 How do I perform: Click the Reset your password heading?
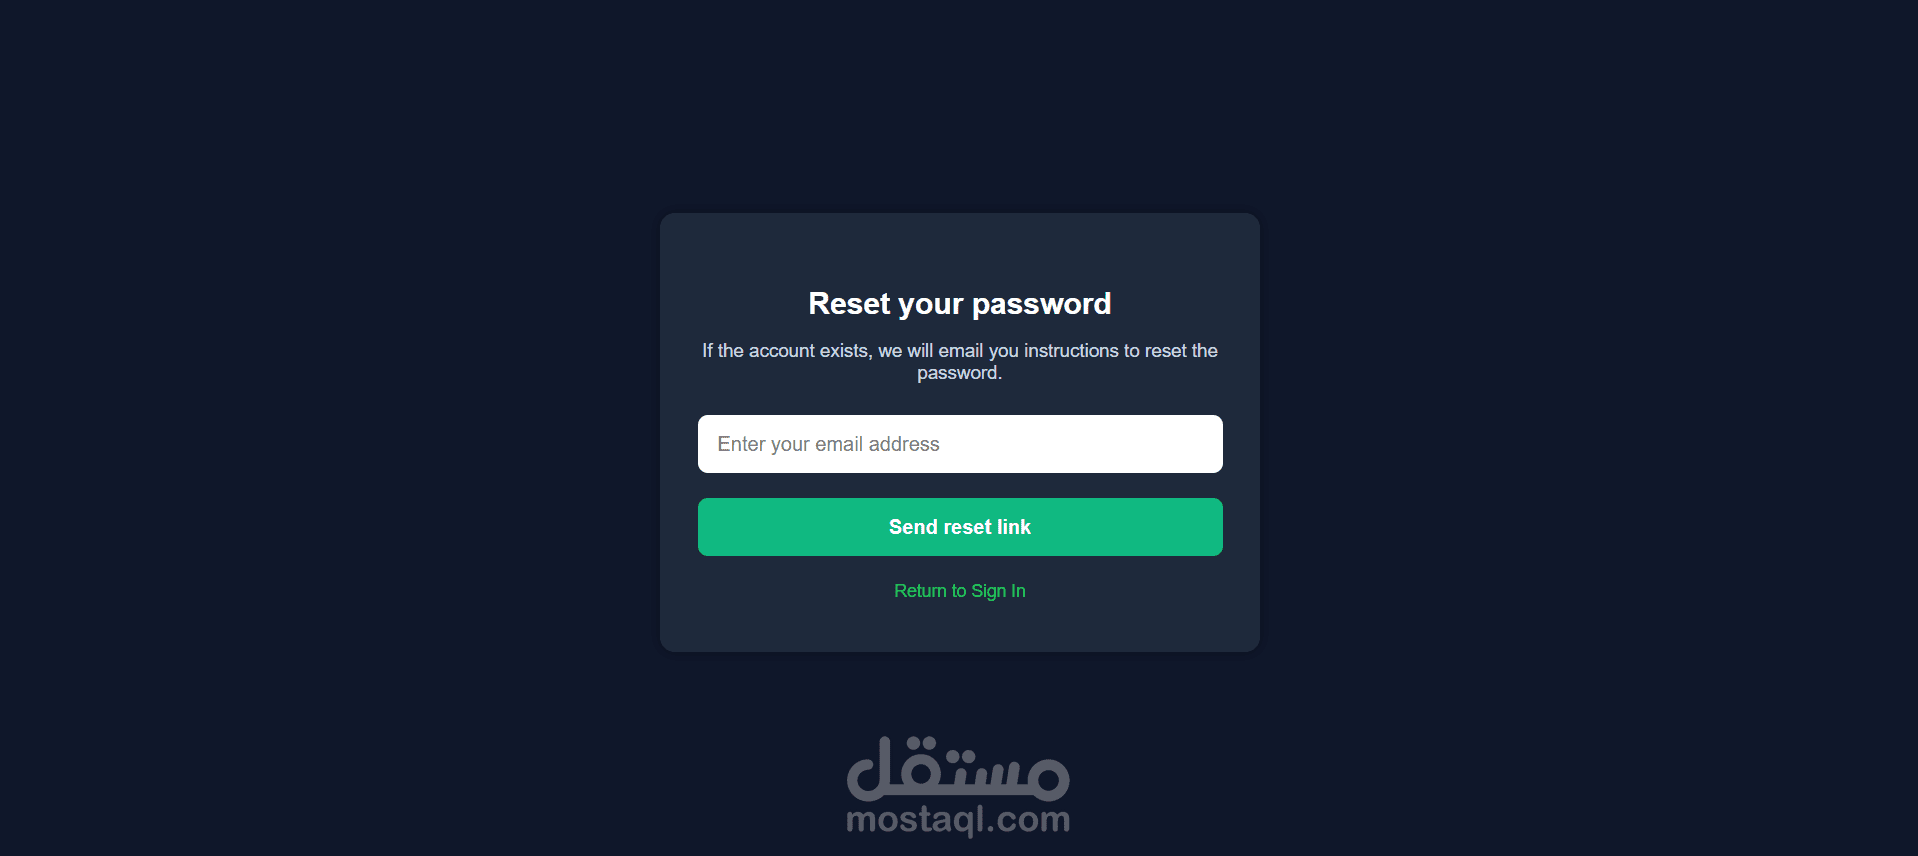960,303
